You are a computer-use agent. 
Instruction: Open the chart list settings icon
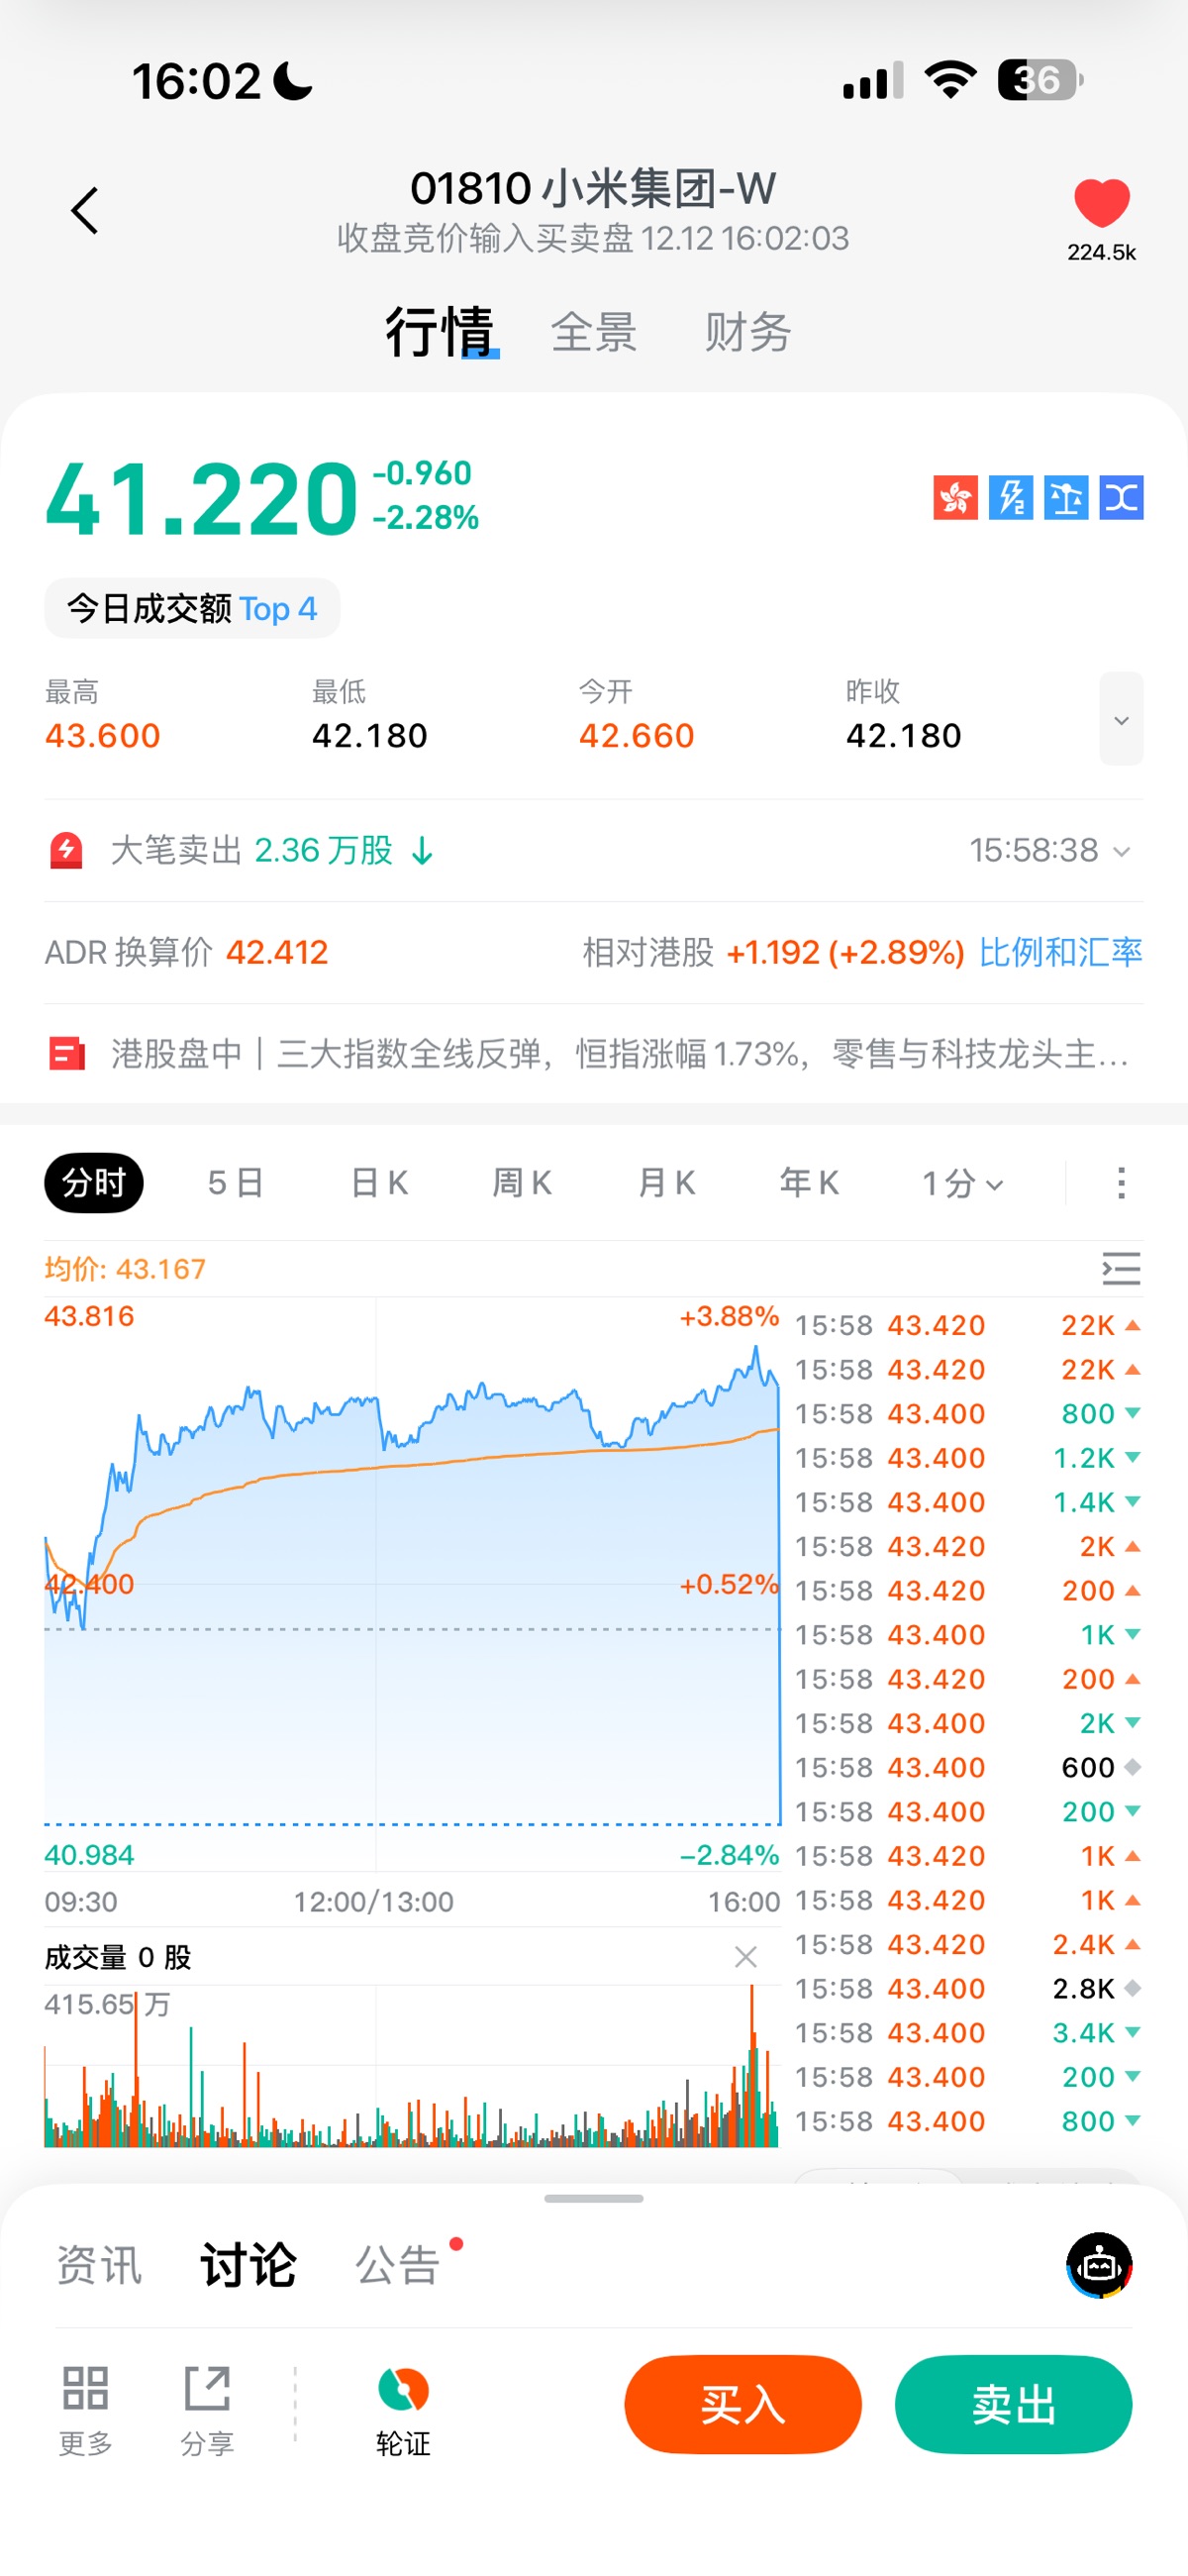click(x=1121, y=1268)
